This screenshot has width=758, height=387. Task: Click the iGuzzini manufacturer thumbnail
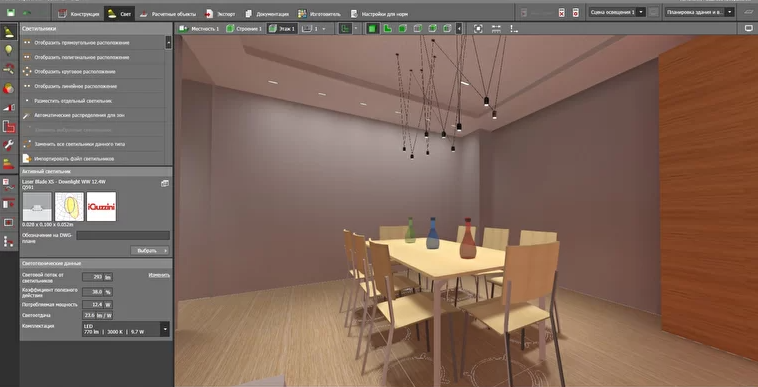tap(101, 207)
